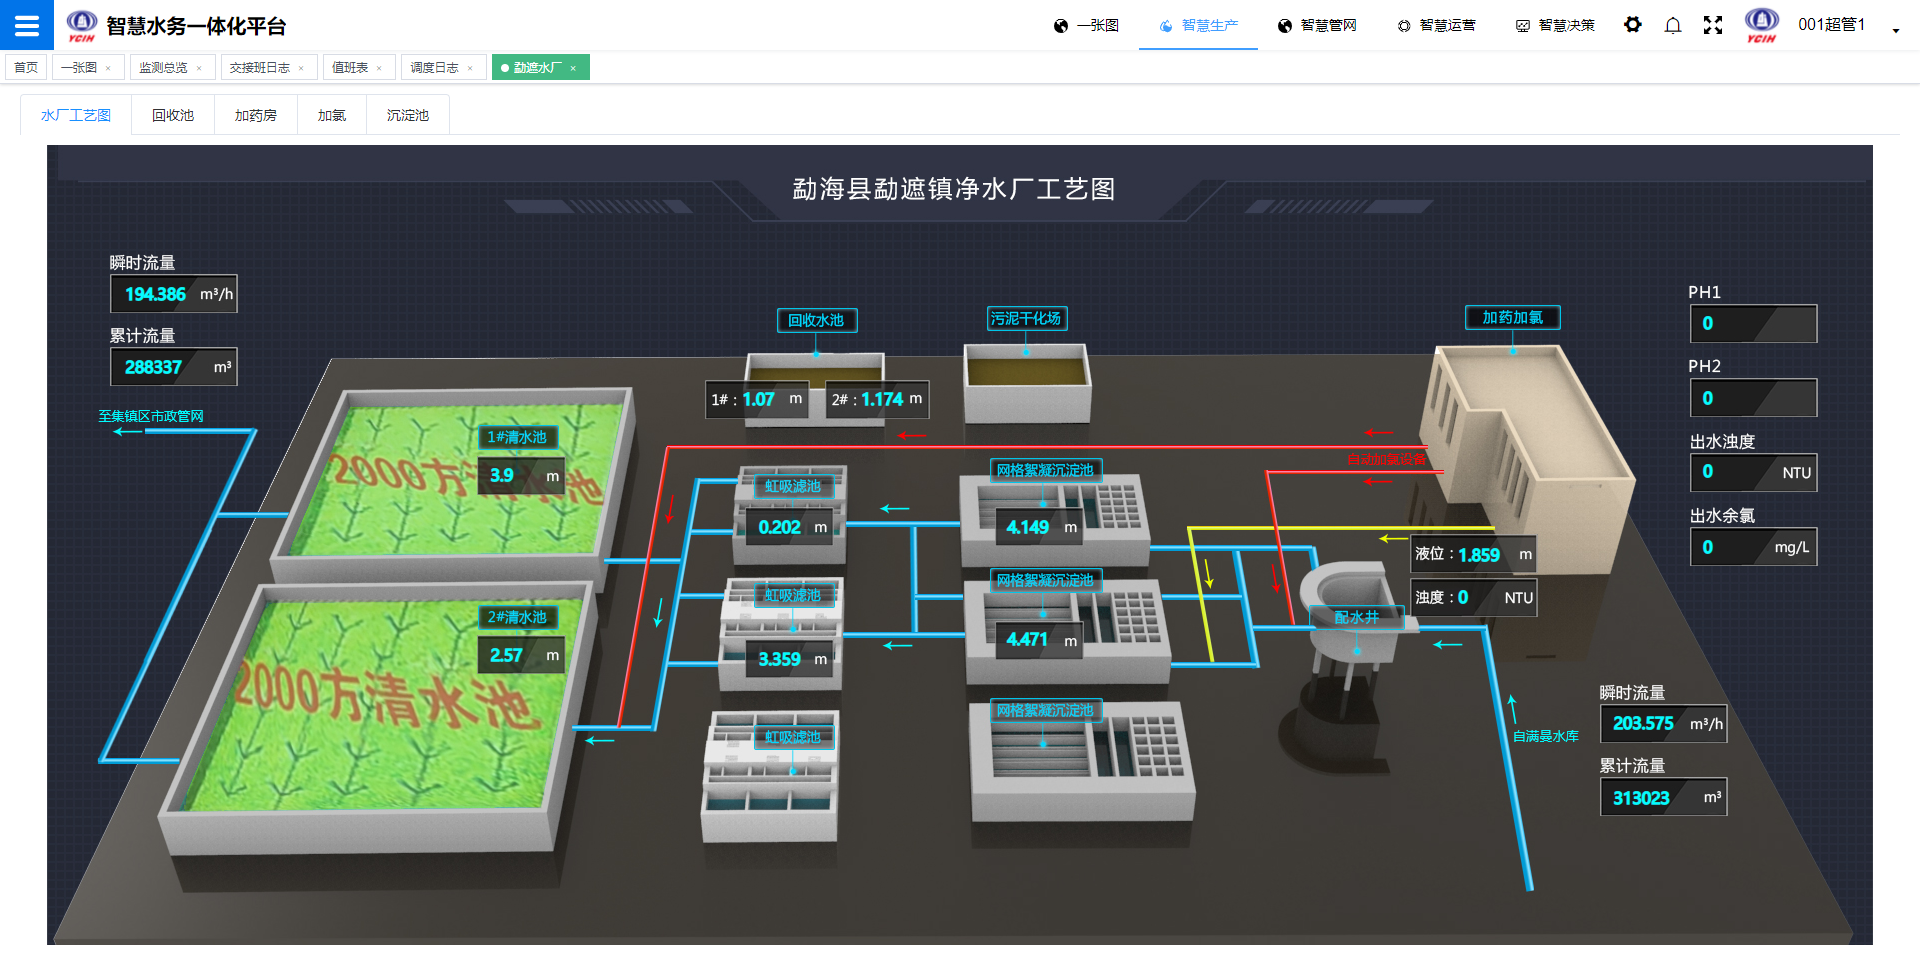Switch to the 沉淀池 tab

(406, 115)
